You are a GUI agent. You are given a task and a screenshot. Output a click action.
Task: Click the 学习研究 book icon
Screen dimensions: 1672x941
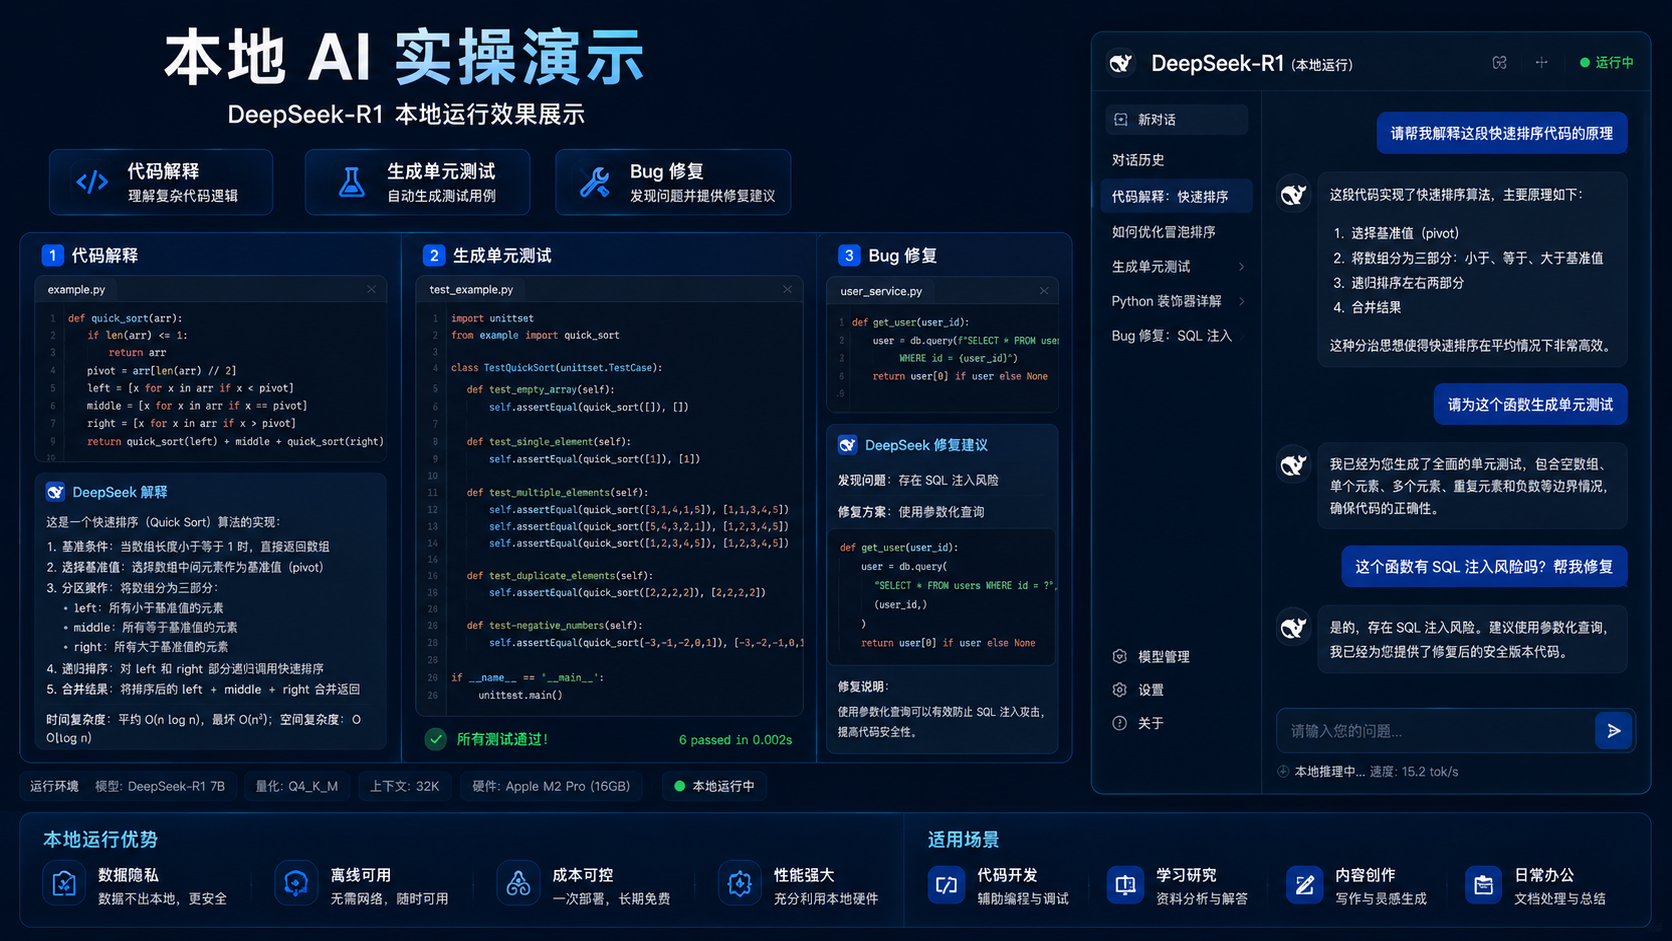1125,885
